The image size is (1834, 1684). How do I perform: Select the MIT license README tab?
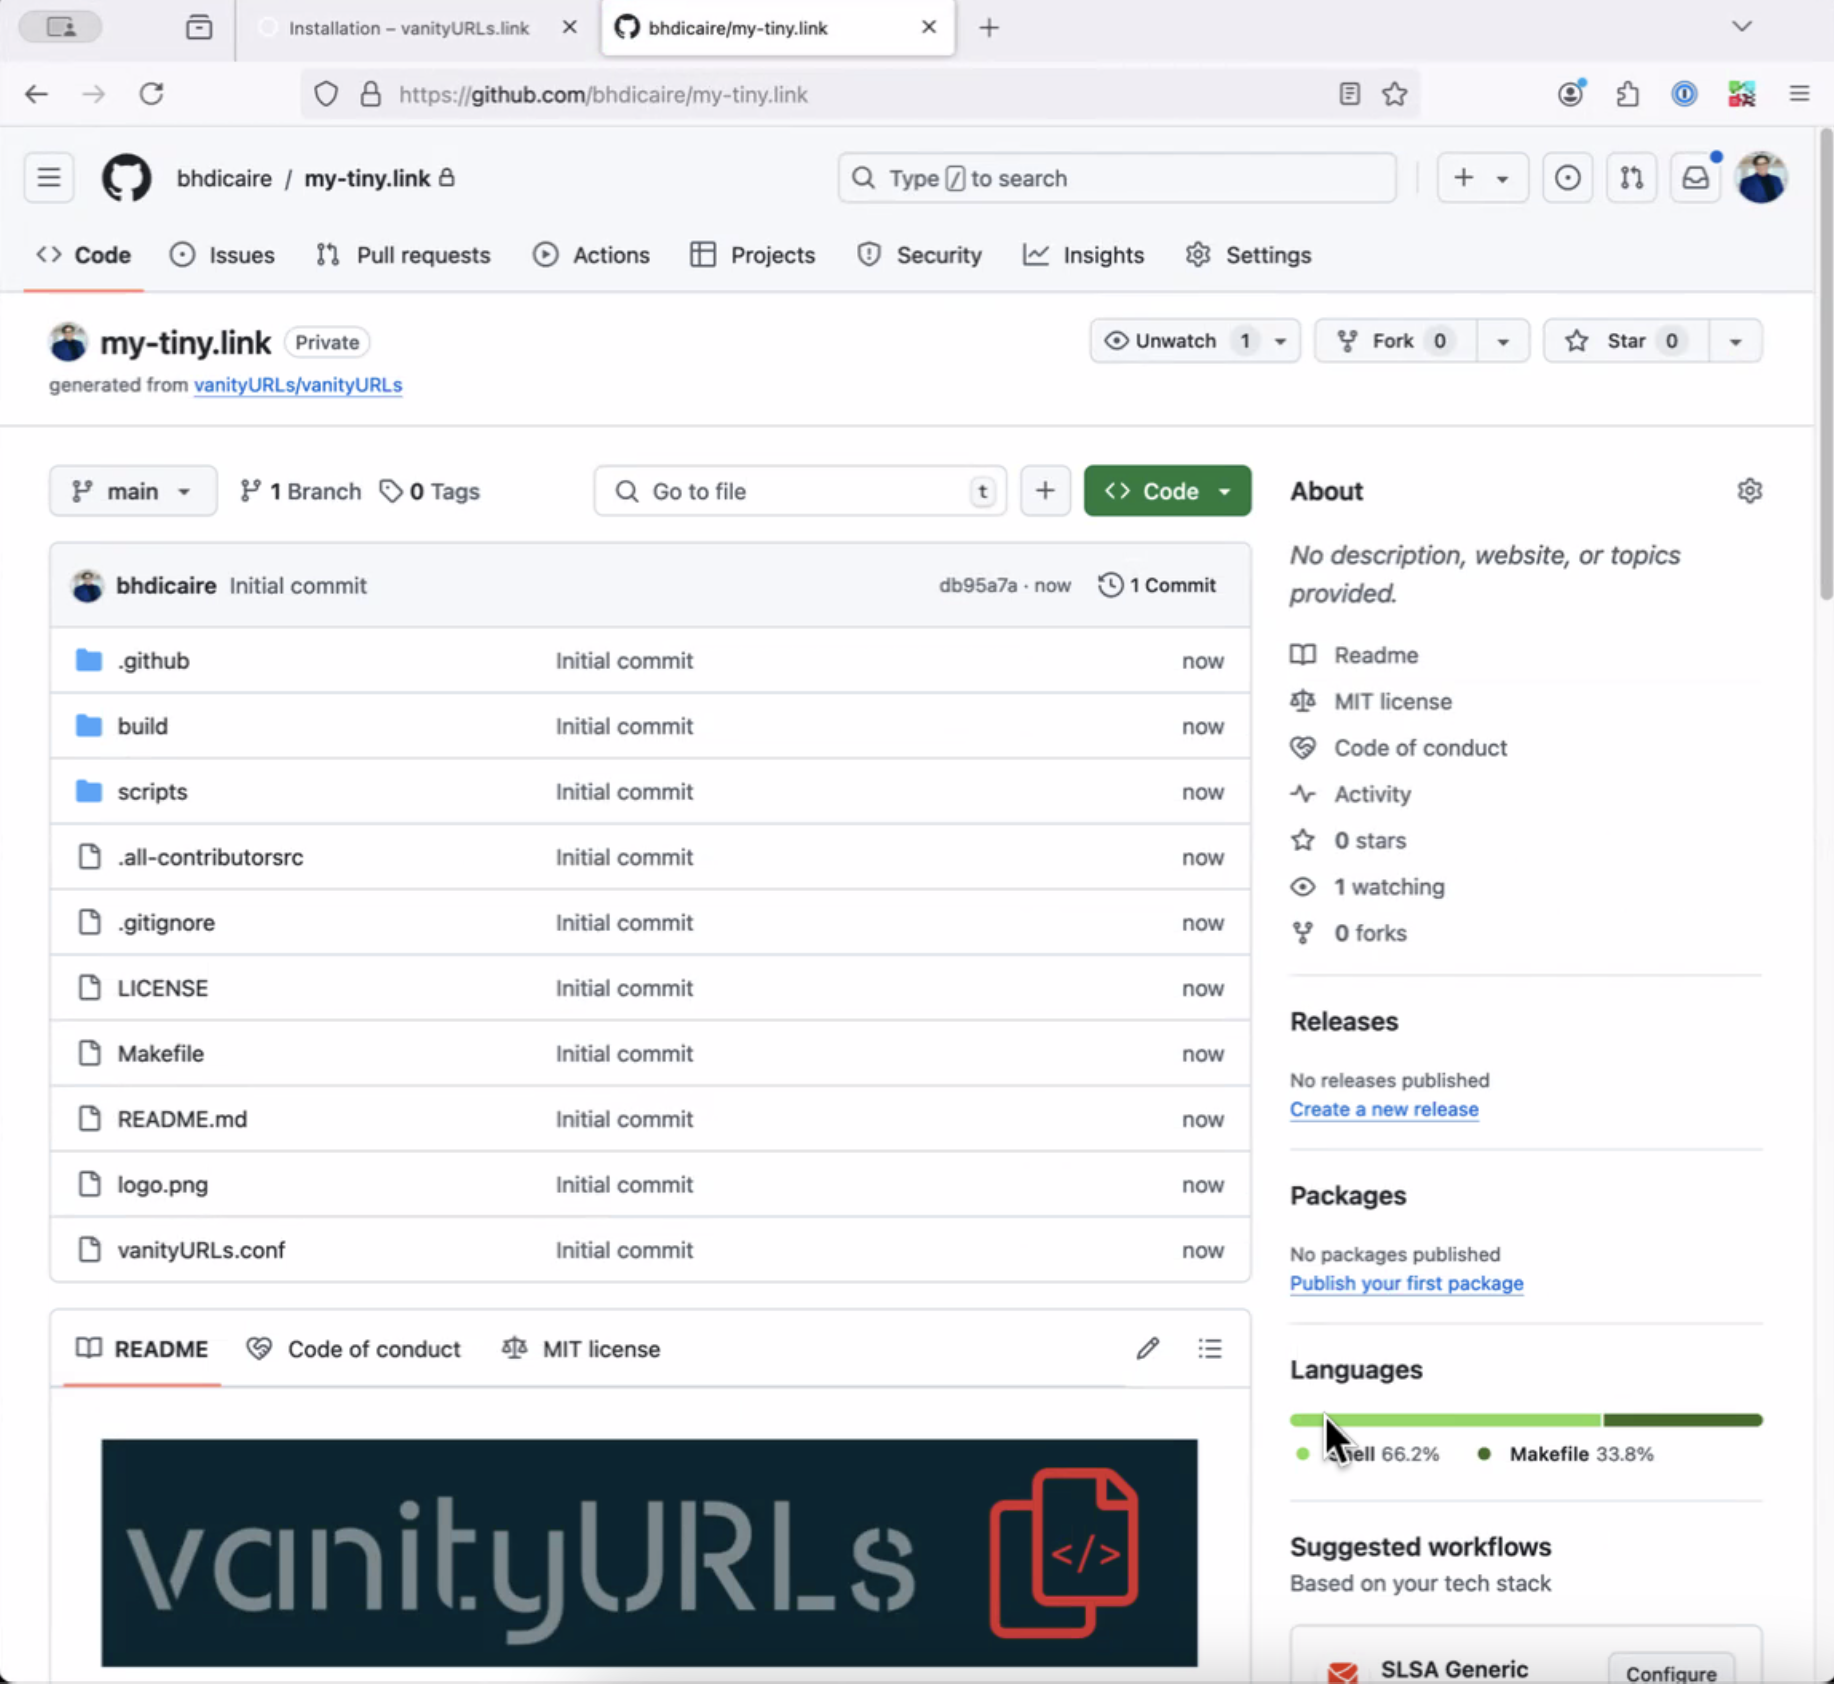coord(581,1349)
